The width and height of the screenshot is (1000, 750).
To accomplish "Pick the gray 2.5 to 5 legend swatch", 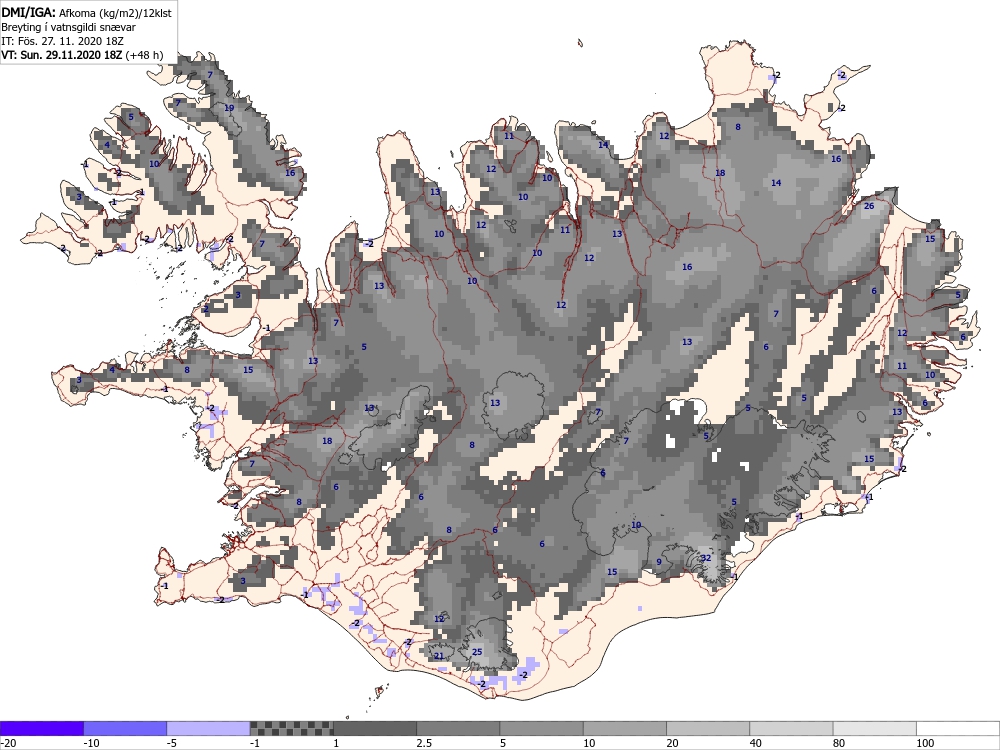I will pyautogui.click(x=458, y=728).
